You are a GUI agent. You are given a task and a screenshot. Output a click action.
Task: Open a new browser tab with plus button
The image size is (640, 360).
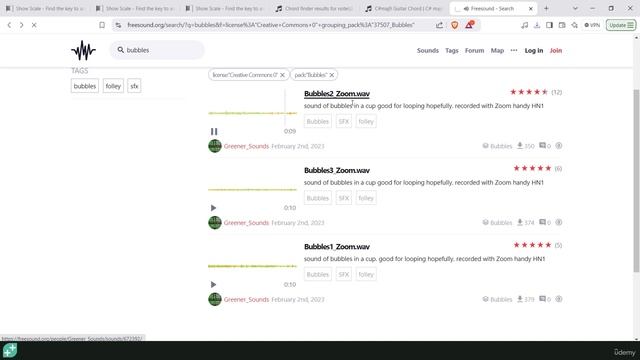pyautogui.click(x=546, y=9)
